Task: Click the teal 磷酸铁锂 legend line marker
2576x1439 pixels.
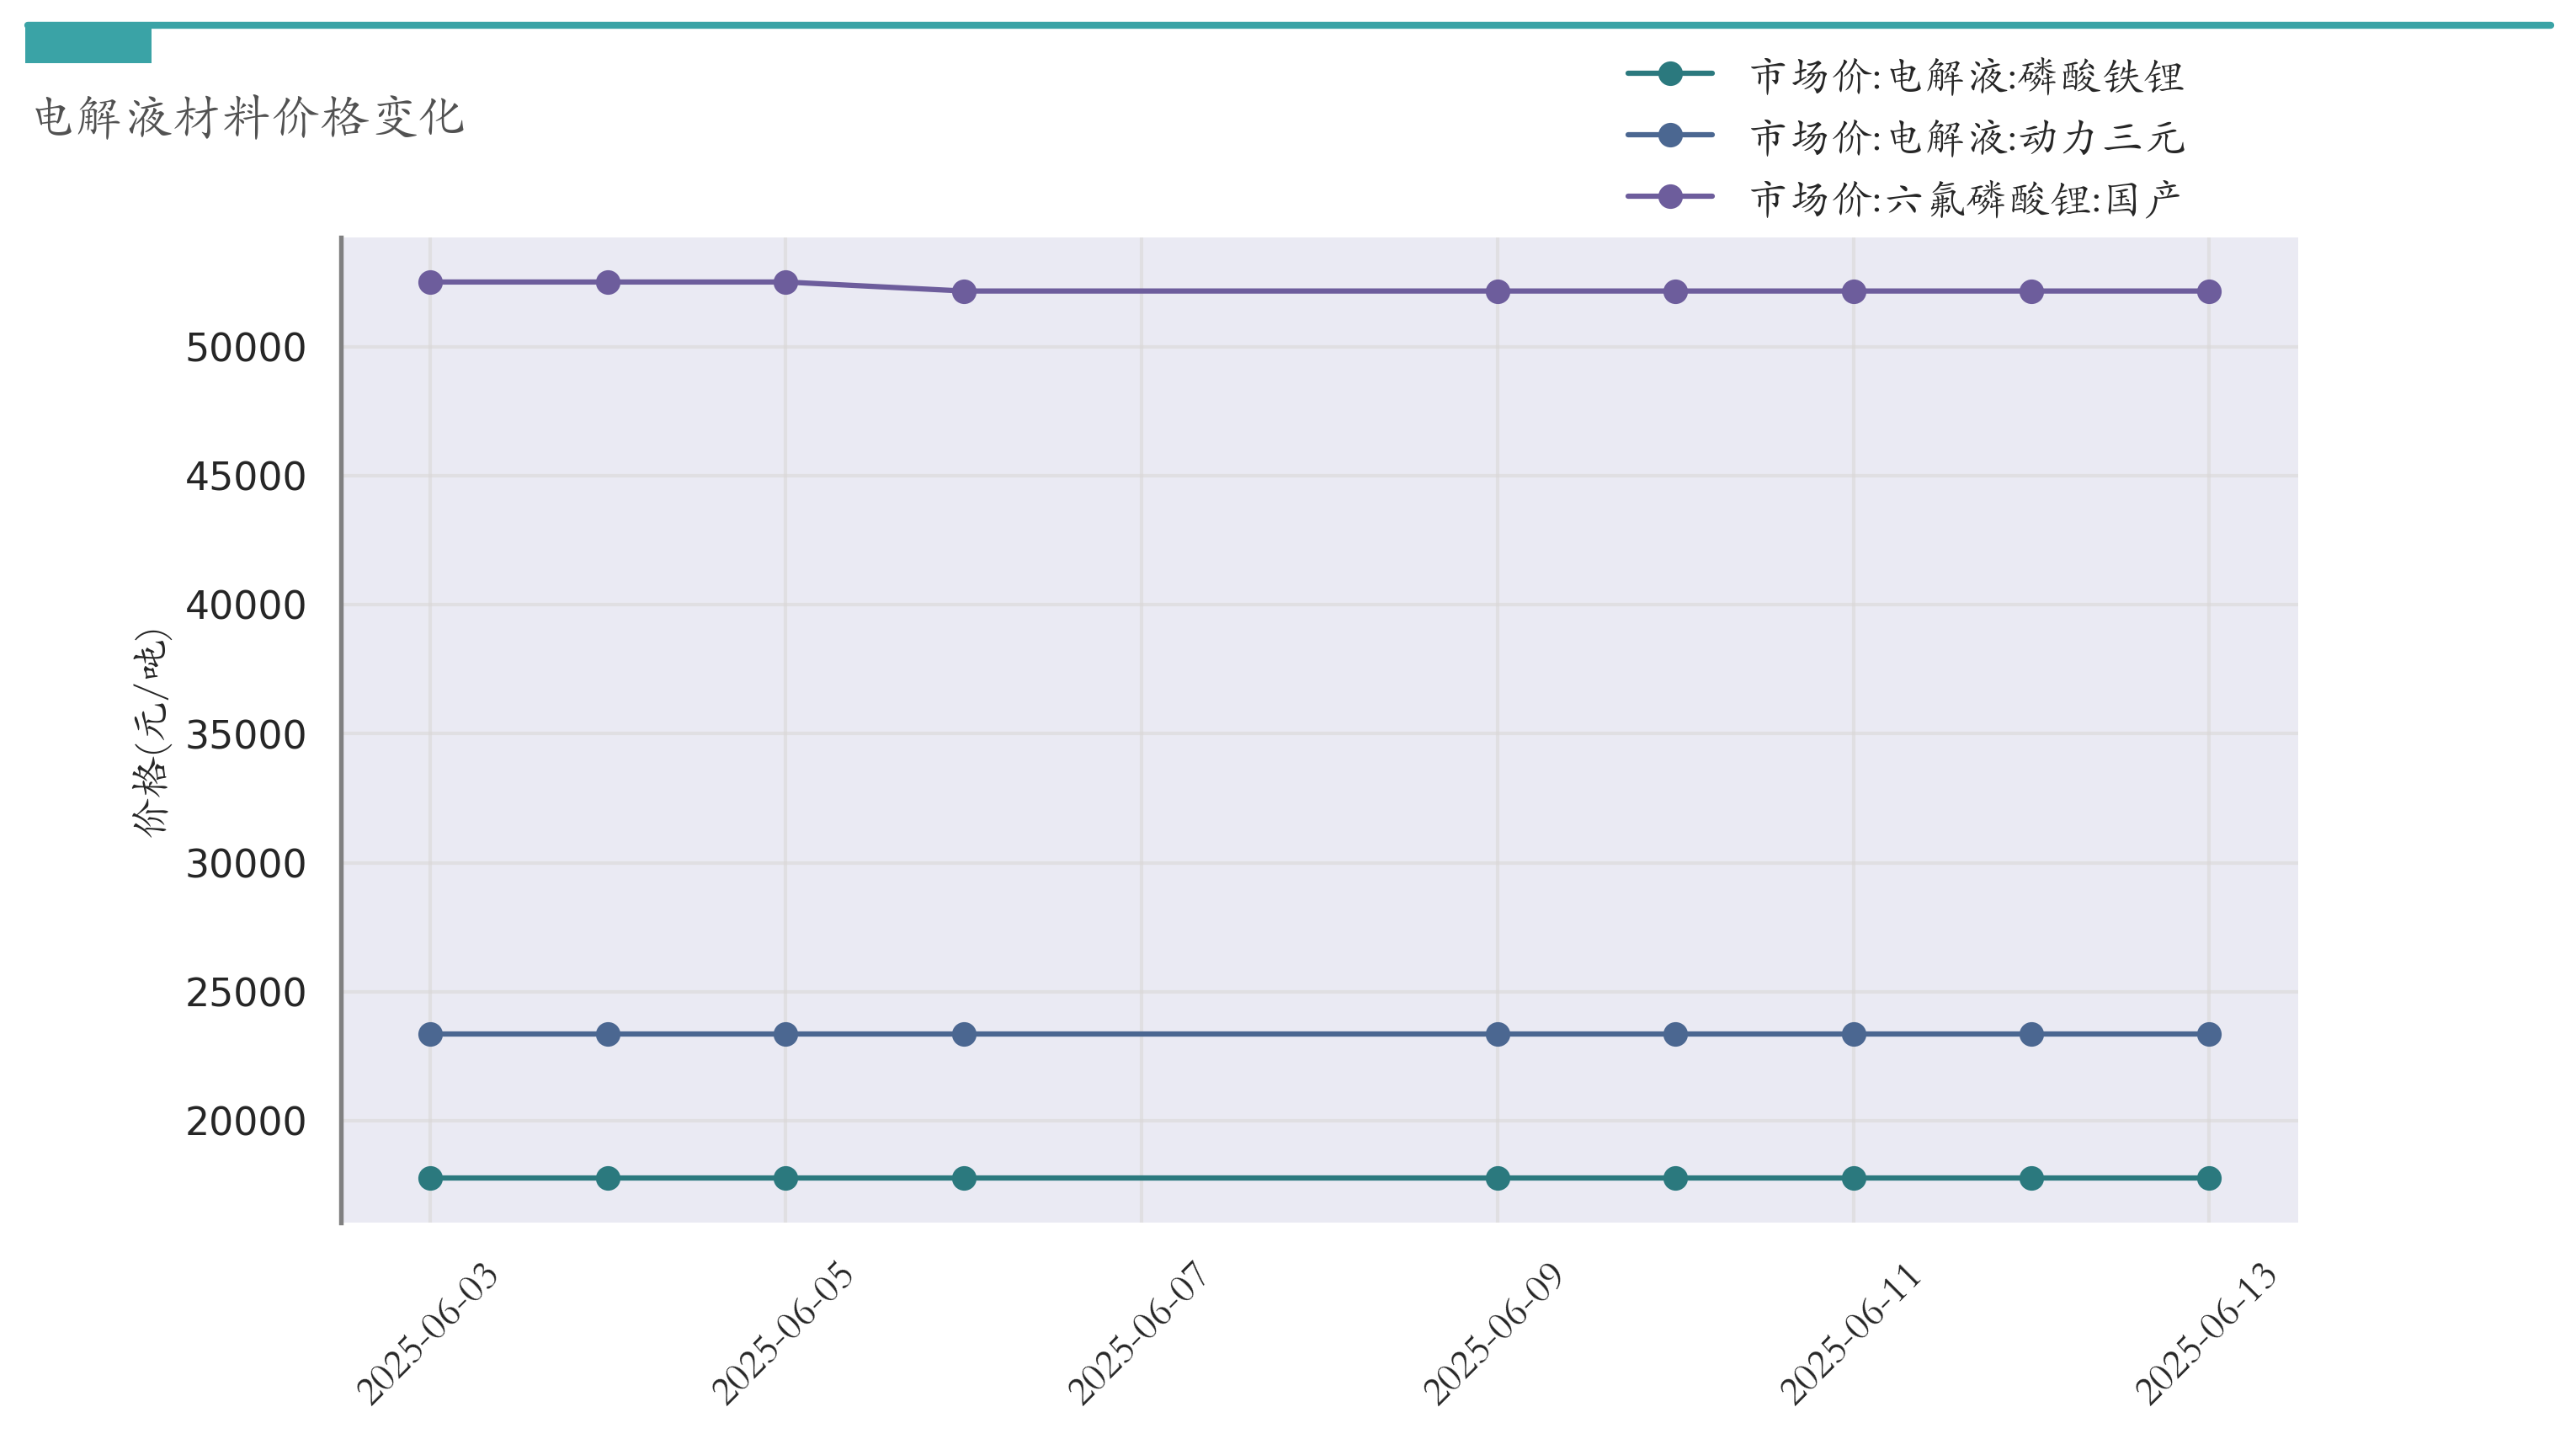Action: [1669, 73]
